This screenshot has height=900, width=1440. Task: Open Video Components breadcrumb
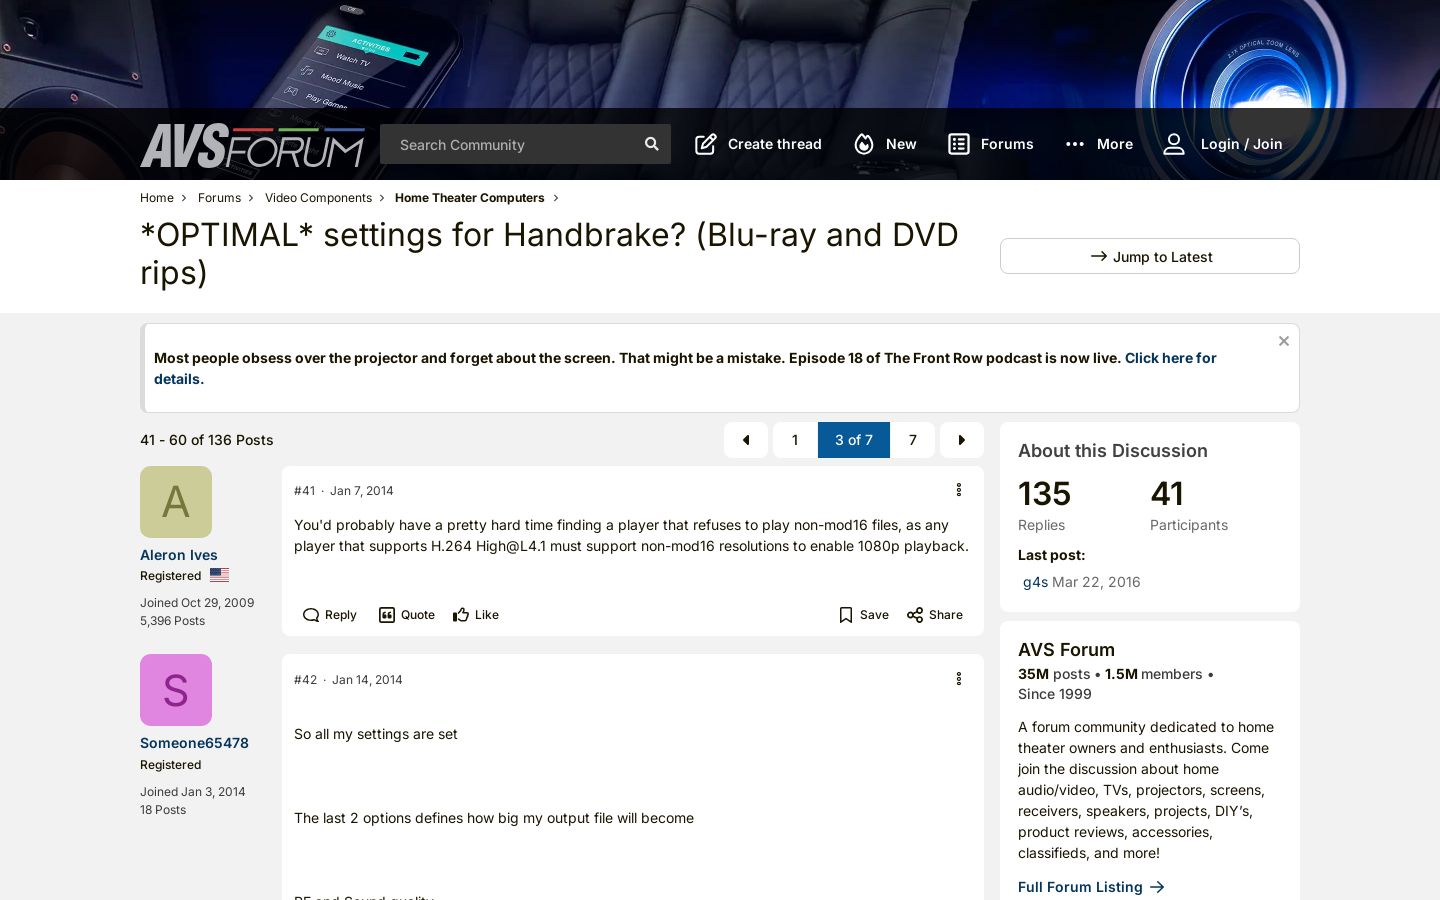(x=318, y=198)
